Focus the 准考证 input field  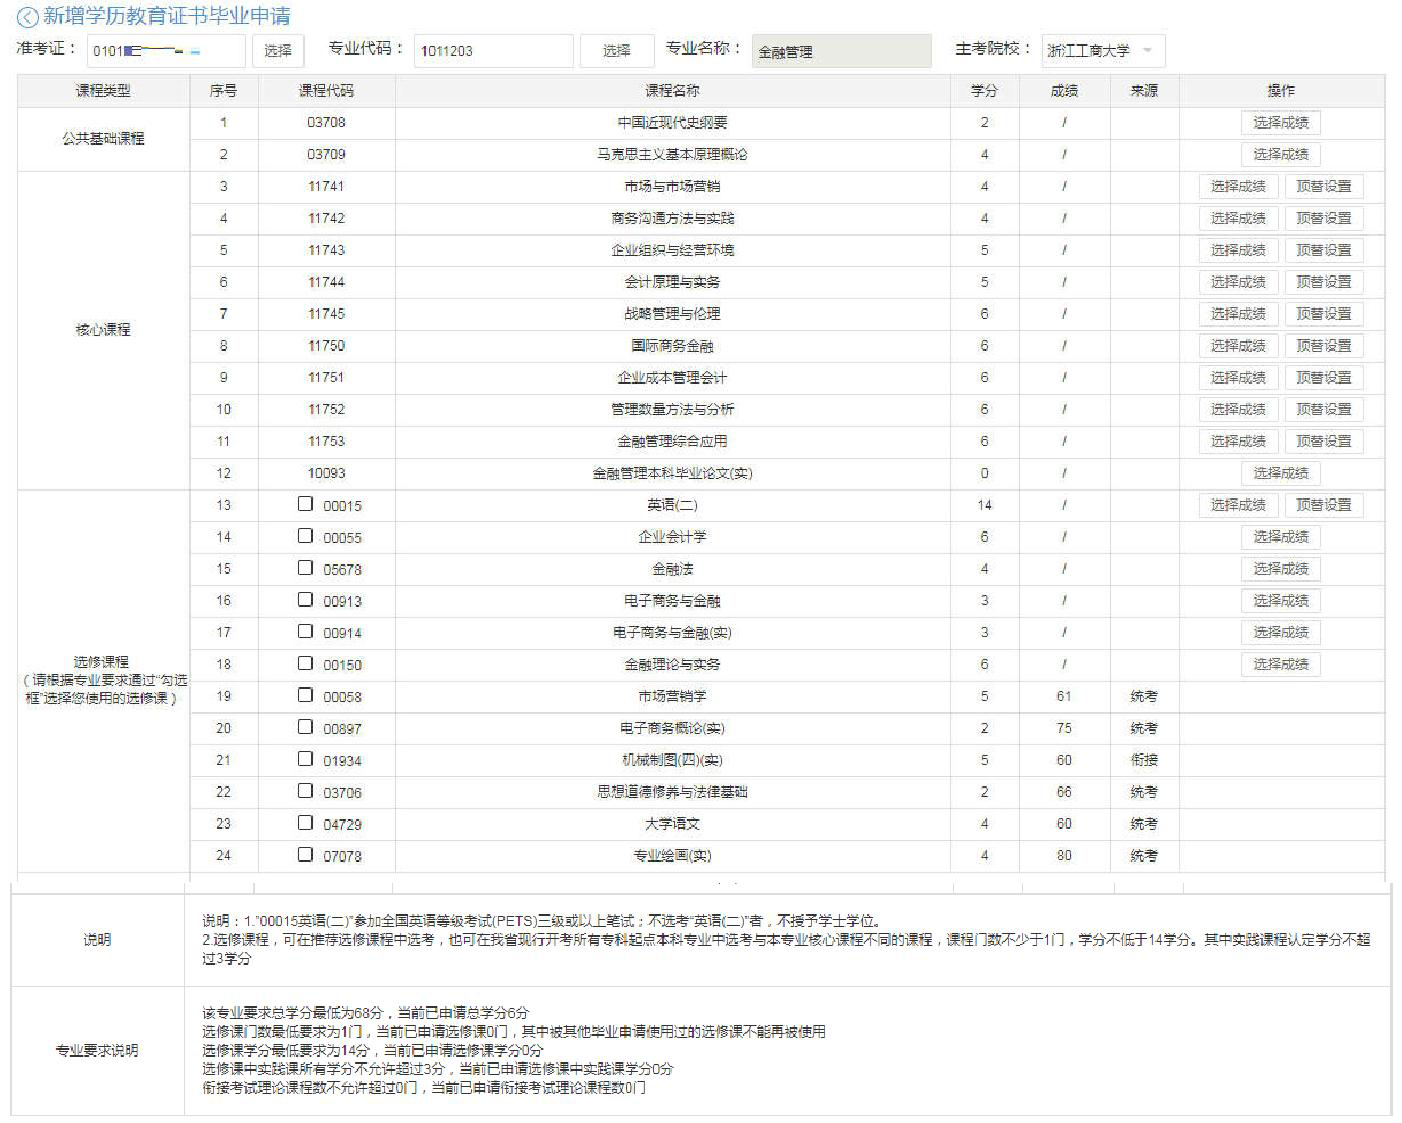165,51
